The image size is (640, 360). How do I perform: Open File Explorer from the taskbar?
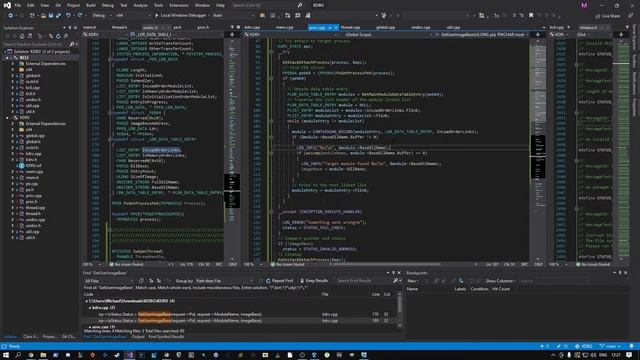[43, 355]
